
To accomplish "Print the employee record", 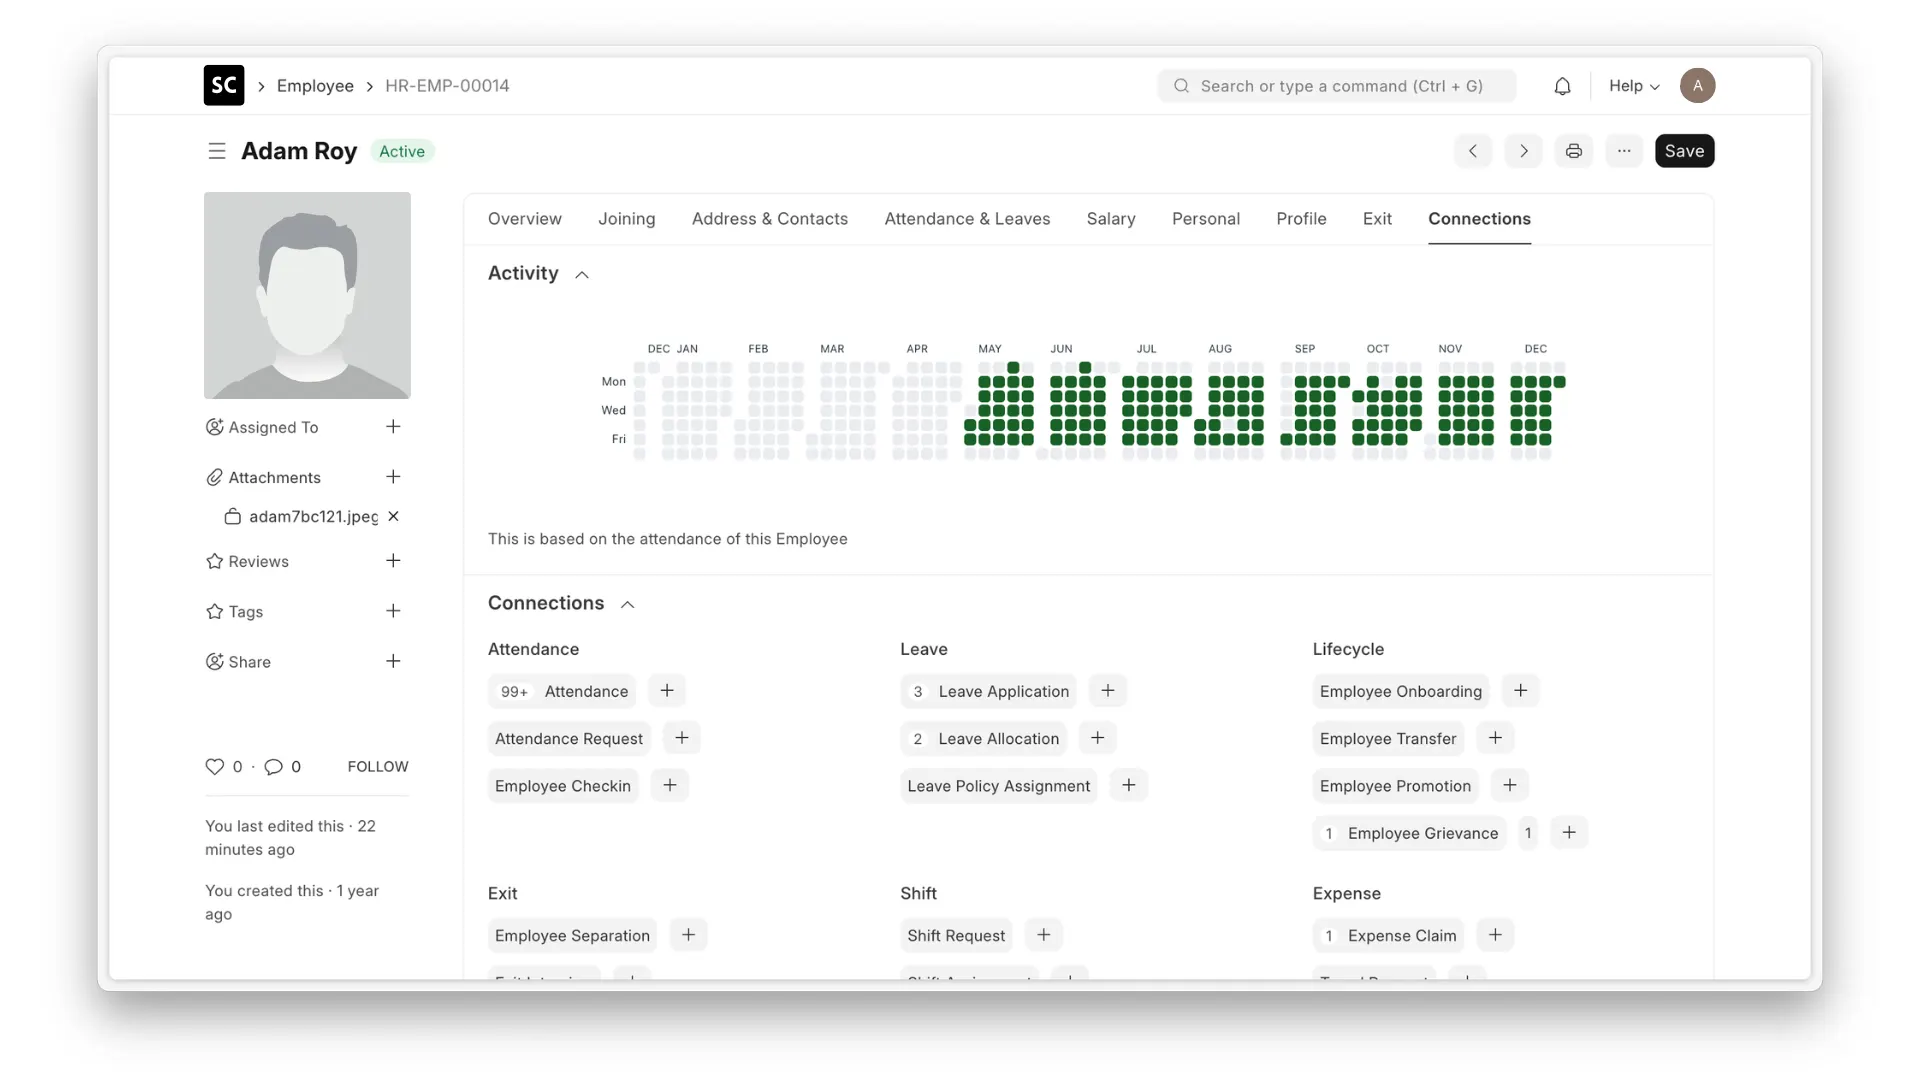I will click(x=1573, y=151).
